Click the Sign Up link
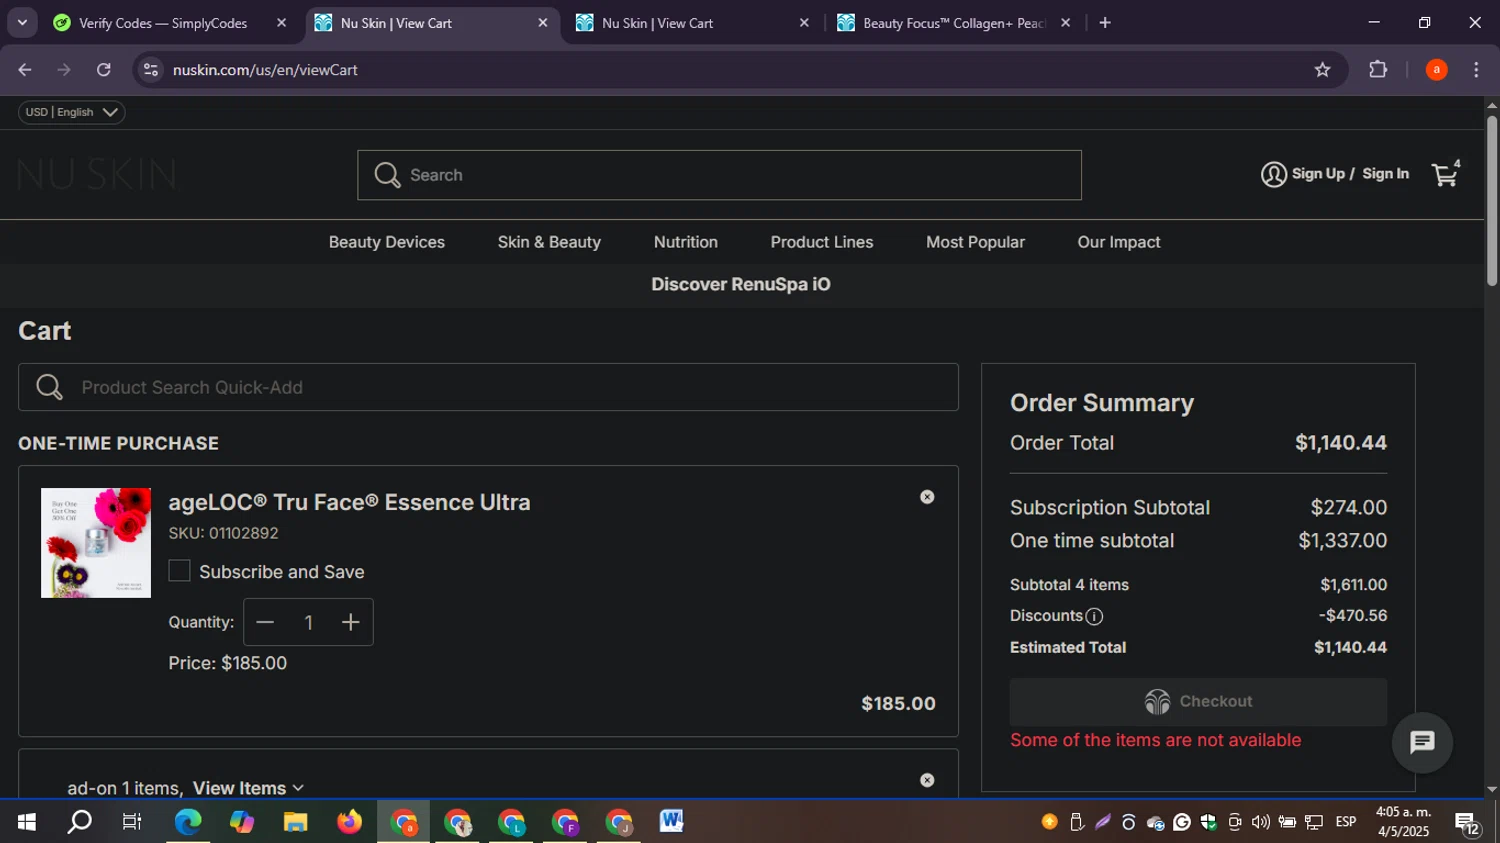Screen dimensions: 1500x843 [x=1318, y=174]
